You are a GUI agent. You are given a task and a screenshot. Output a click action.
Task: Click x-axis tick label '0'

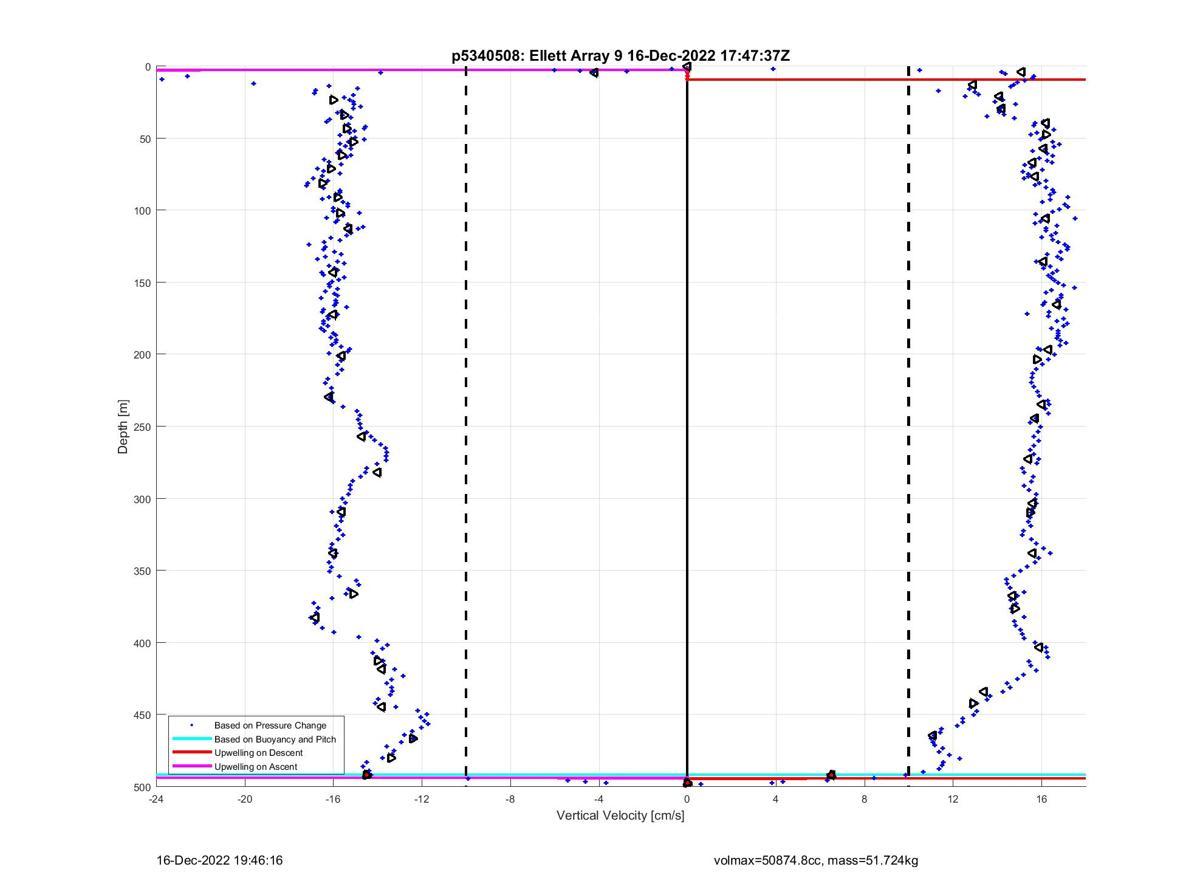click(687, 799)
